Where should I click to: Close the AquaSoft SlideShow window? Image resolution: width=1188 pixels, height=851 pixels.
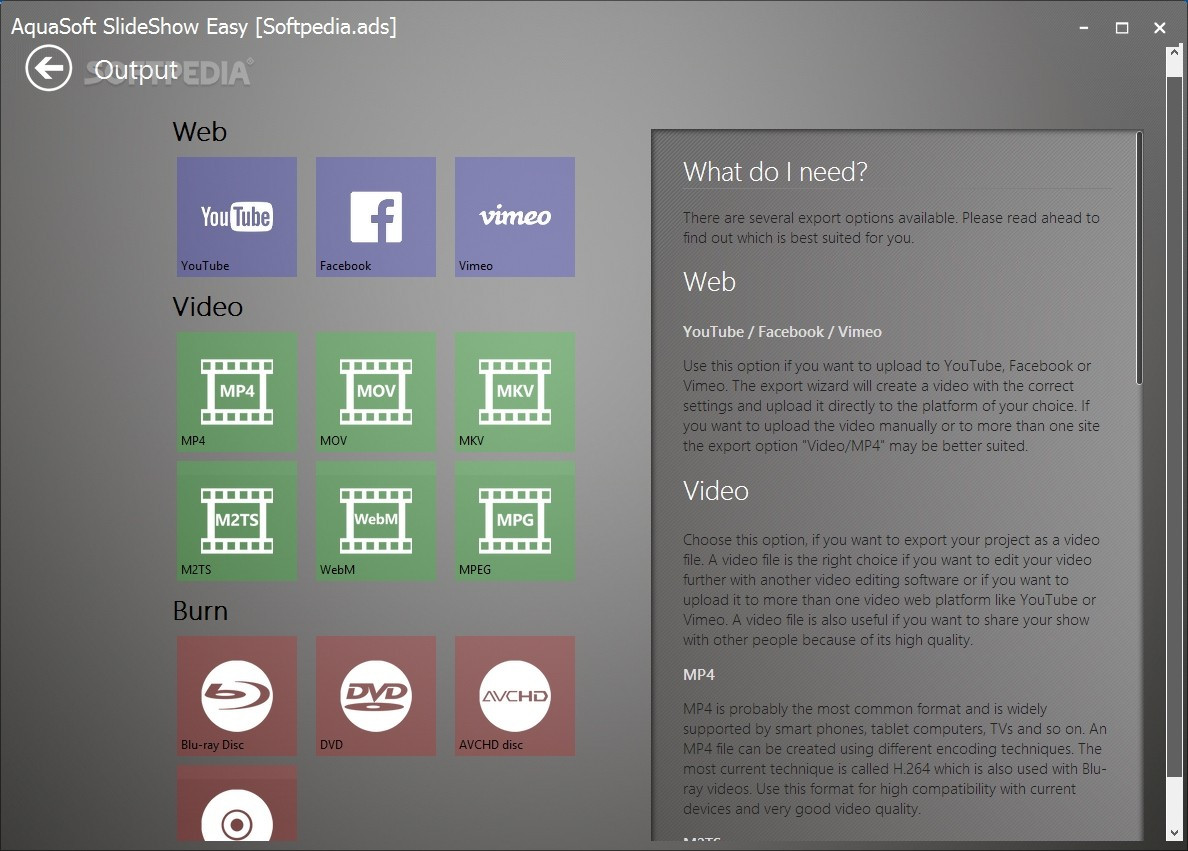pyautogui.click(x=1159, y=28)
